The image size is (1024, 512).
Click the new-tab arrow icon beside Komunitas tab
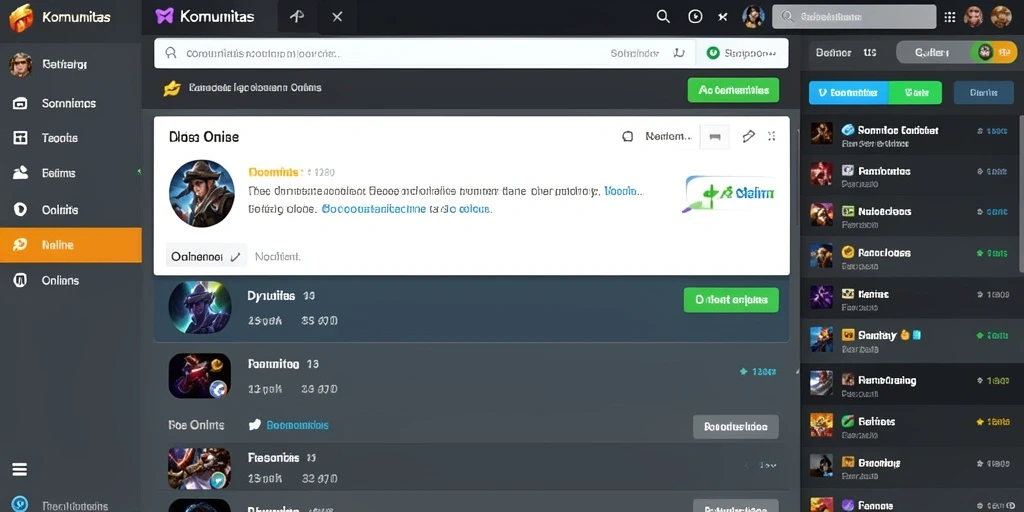[296, 17]
